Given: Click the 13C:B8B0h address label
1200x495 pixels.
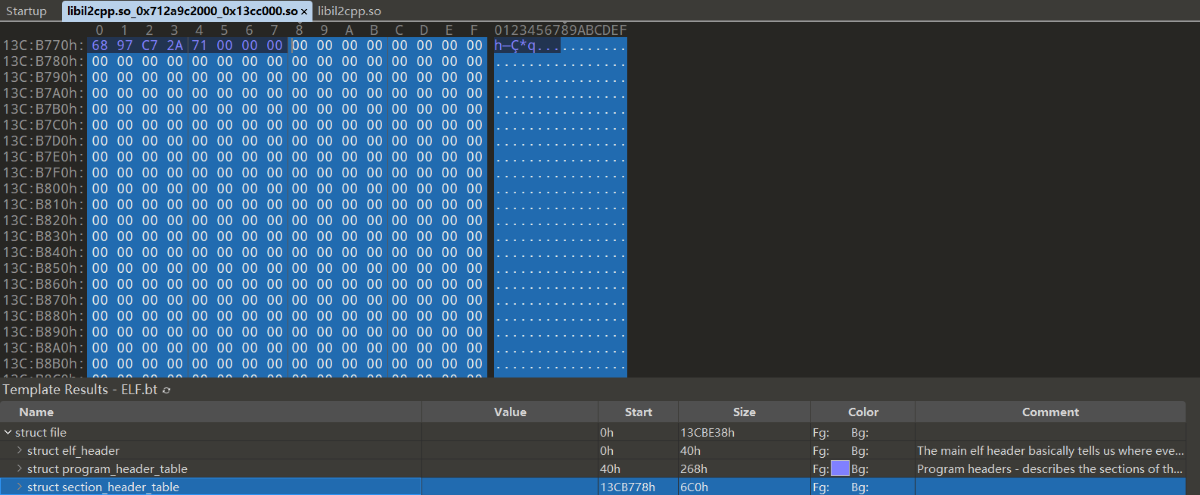Looking at the screenshot, I should pyautogui.click(x=44, y=365).
